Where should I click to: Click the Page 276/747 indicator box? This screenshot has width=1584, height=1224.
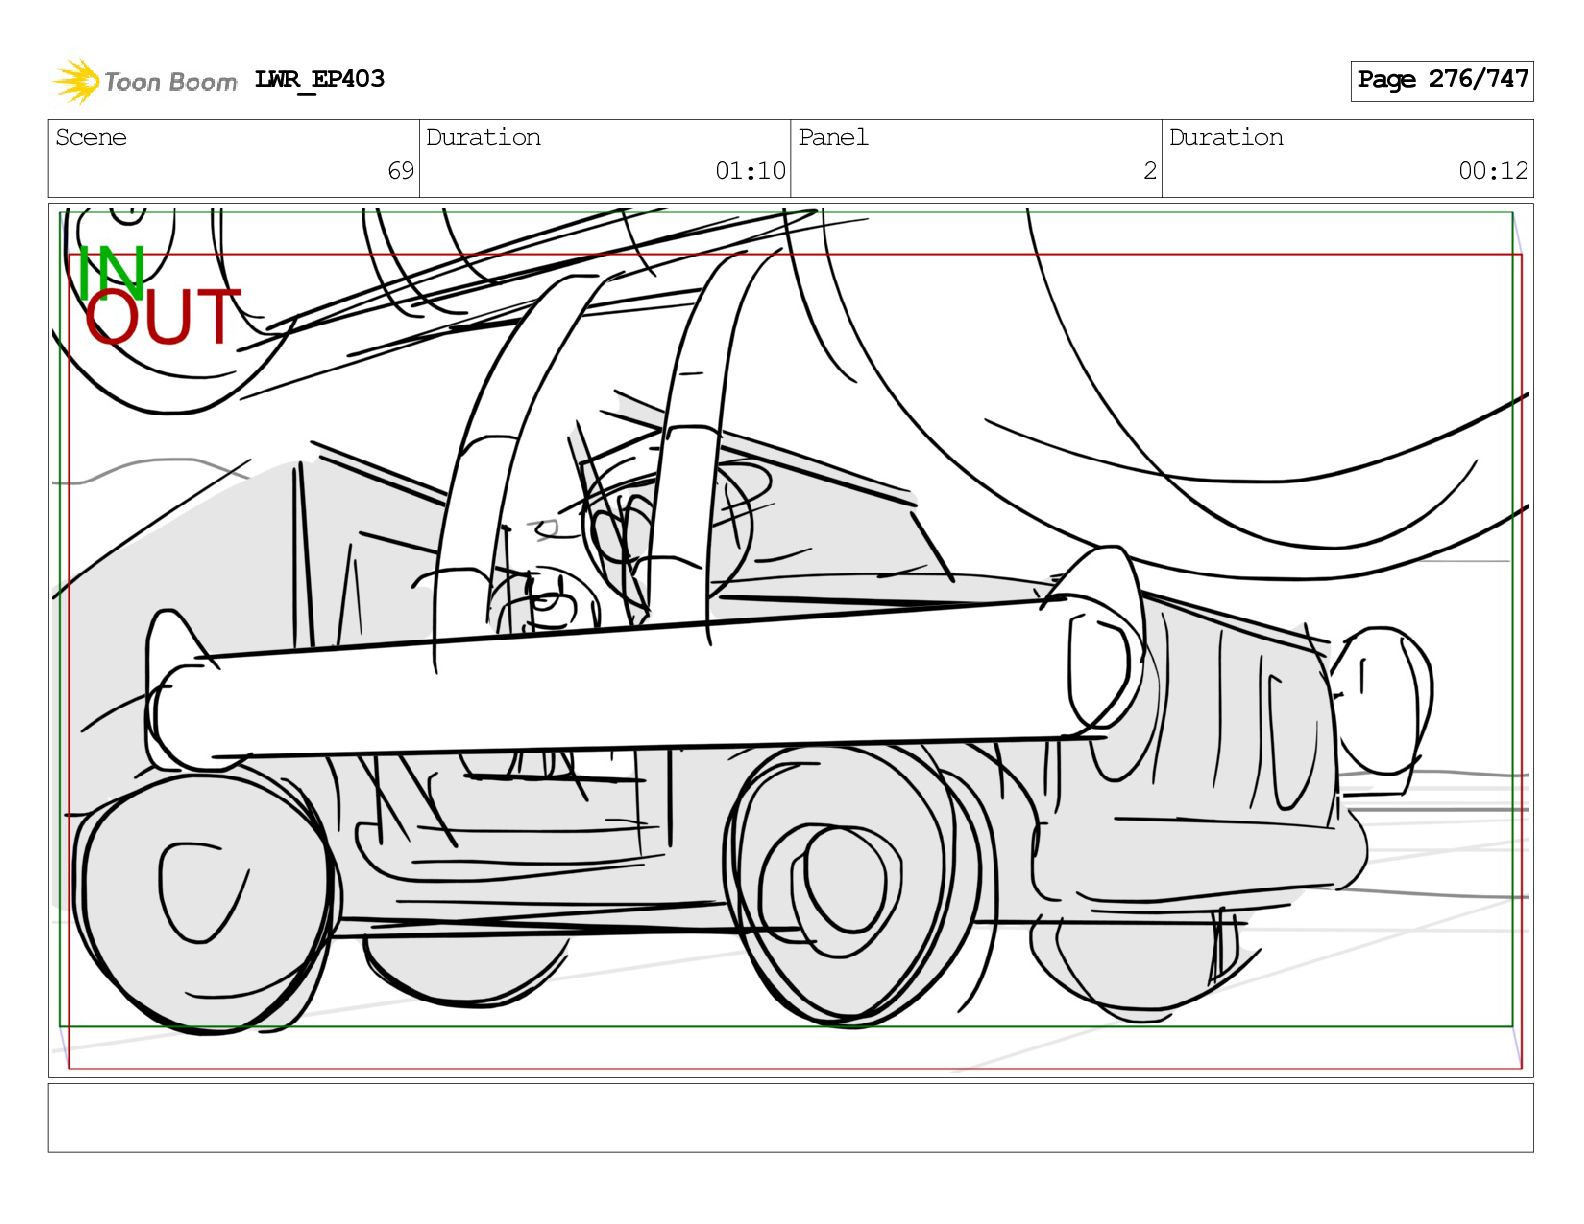[1441, 80]
